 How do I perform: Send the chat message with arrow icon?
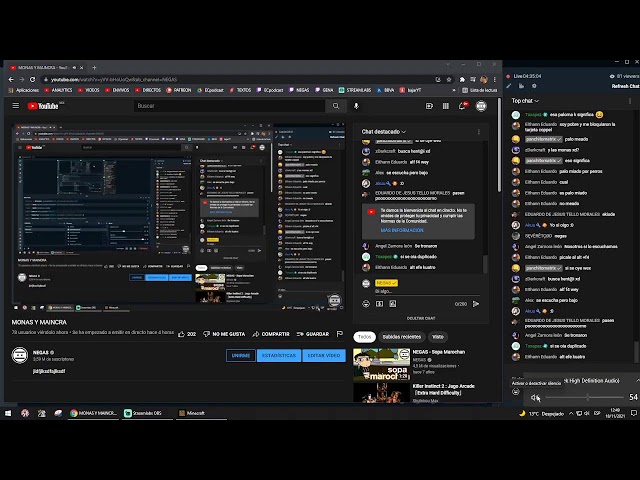click(476, 304)
